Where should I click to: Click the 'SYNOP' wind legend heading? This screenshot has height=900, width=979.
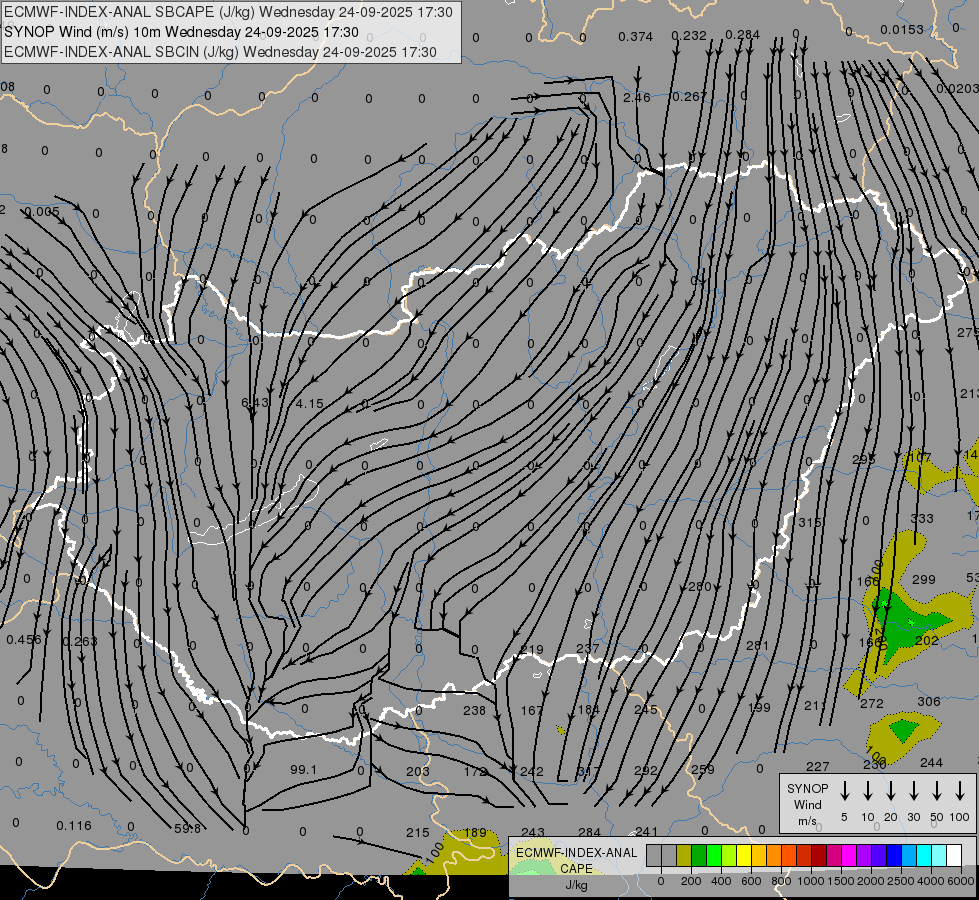[x=807, y=788]
